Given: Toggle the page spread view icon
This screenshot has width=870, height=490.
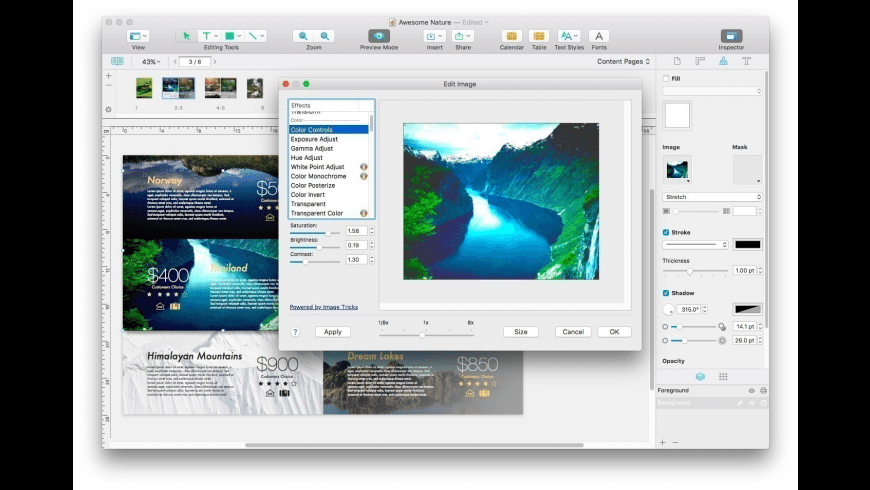Looking at the screenshot, I should (x=117, y=61).
